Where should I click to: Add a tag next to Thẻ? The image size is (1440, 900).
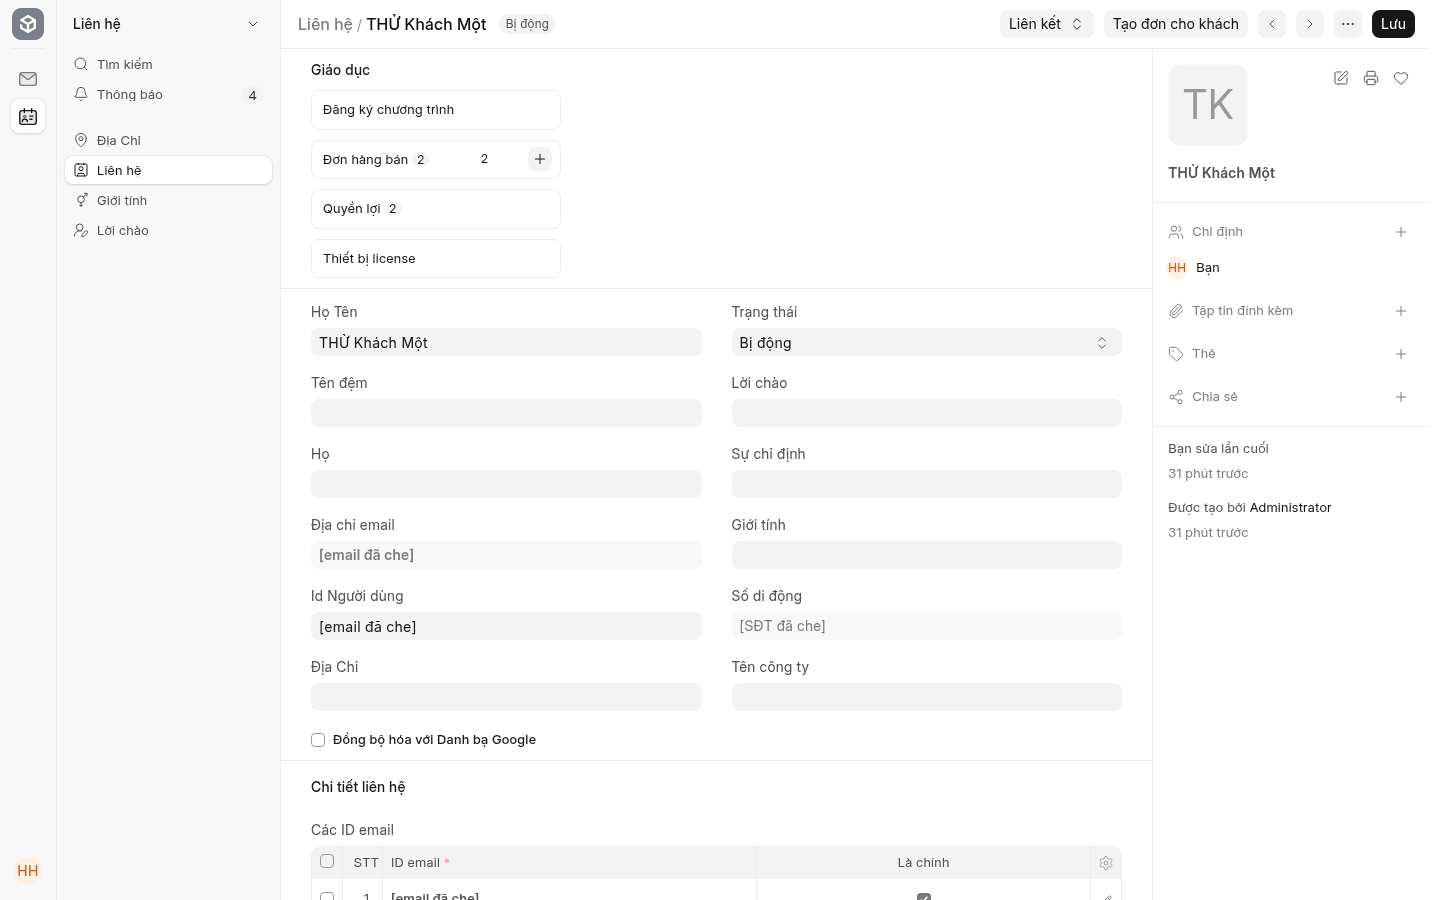pos(1401,354)
